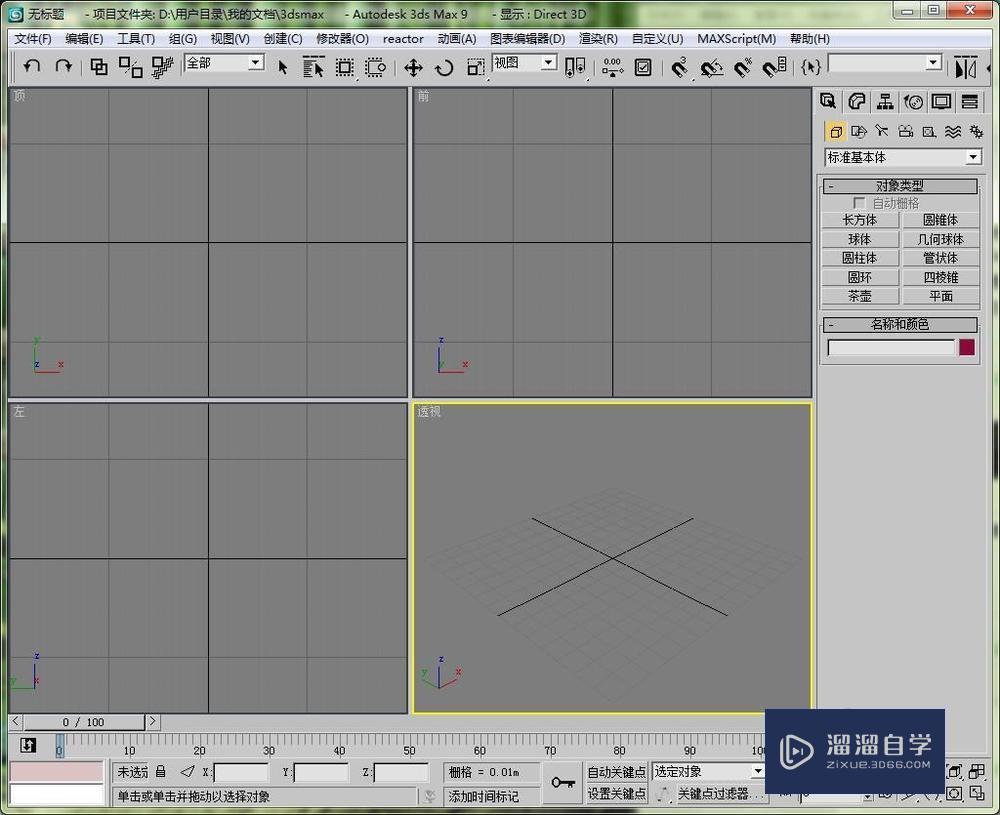Collapse the 对象类型 rollout
Screen dimensions: 1000x815
(x=830, y=185)
